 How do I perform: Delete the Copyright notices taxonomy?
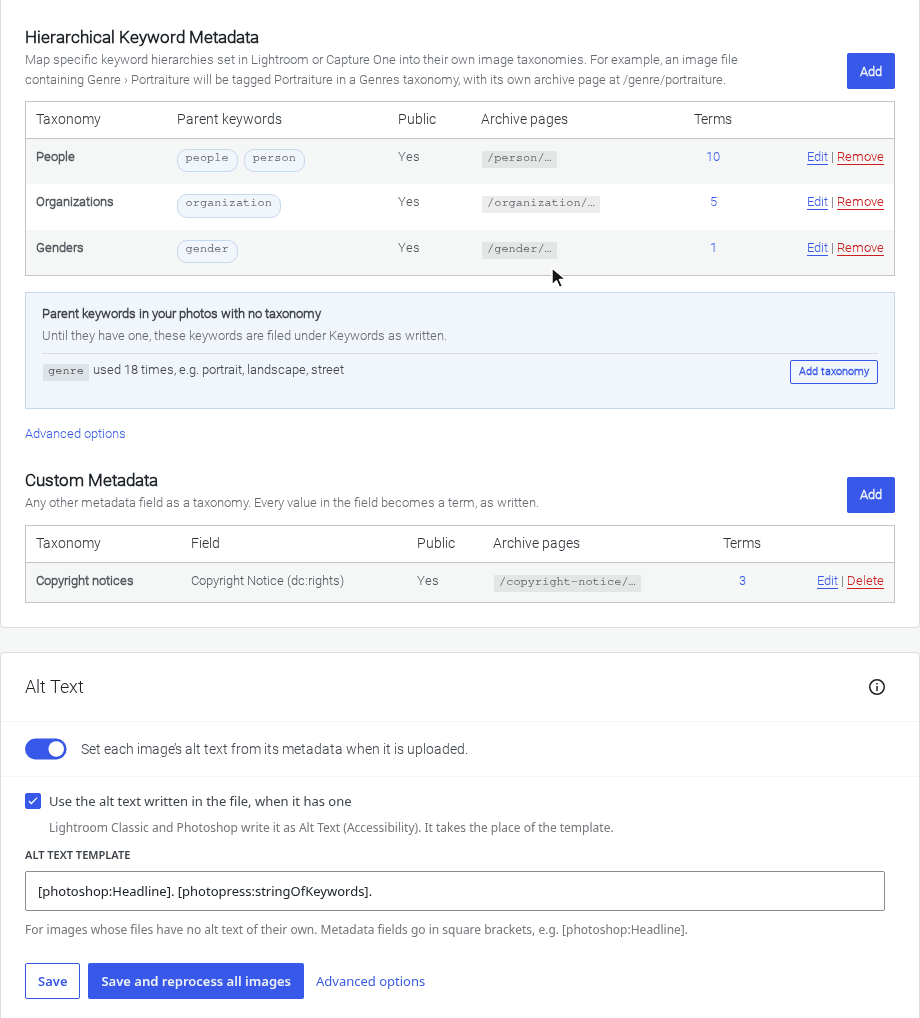(x=865, y=581)
